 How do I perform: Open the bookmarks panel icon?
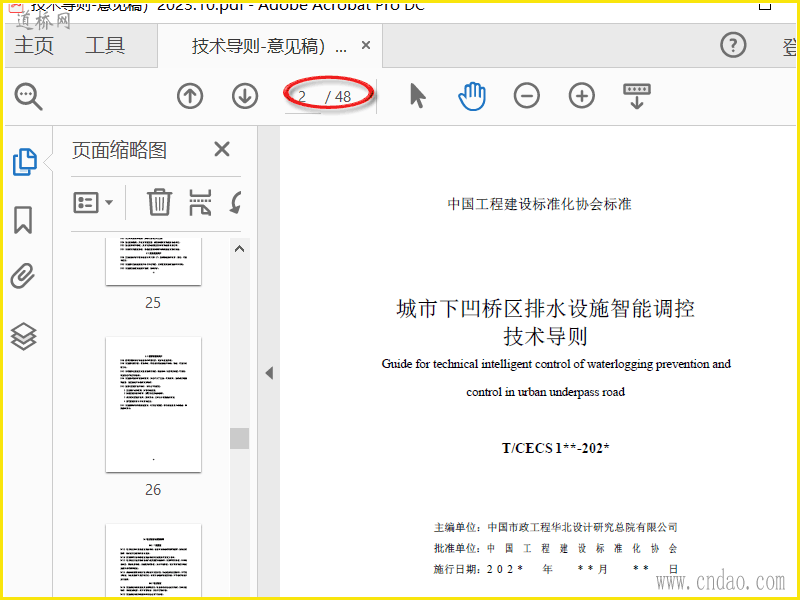pos(23,220)
